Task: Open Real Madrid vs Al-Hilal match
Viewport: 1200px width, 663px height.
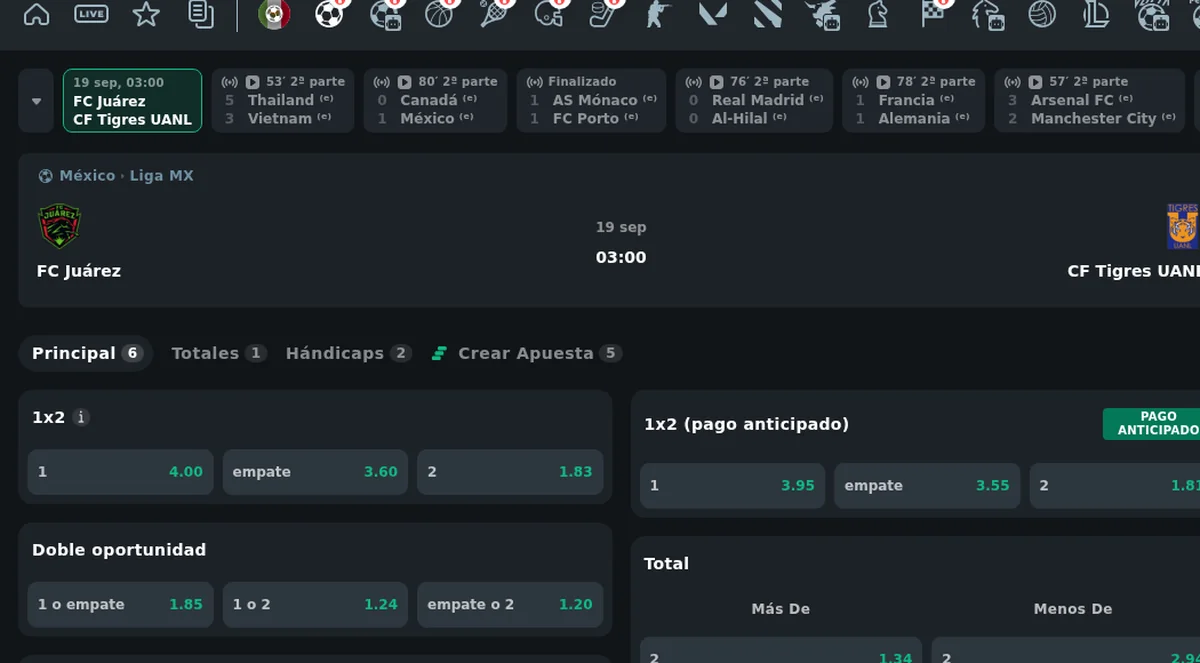Action: point(754,100)
